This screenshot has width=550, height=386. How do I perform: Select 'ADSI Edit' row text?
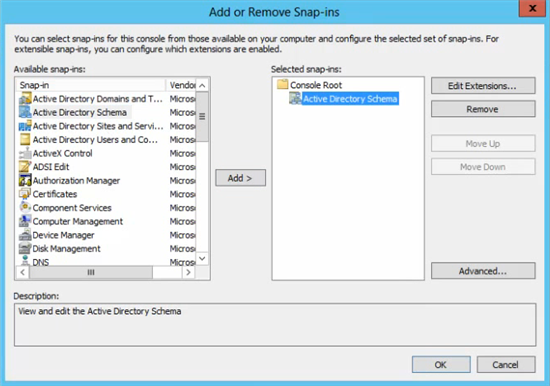(51, 167)
